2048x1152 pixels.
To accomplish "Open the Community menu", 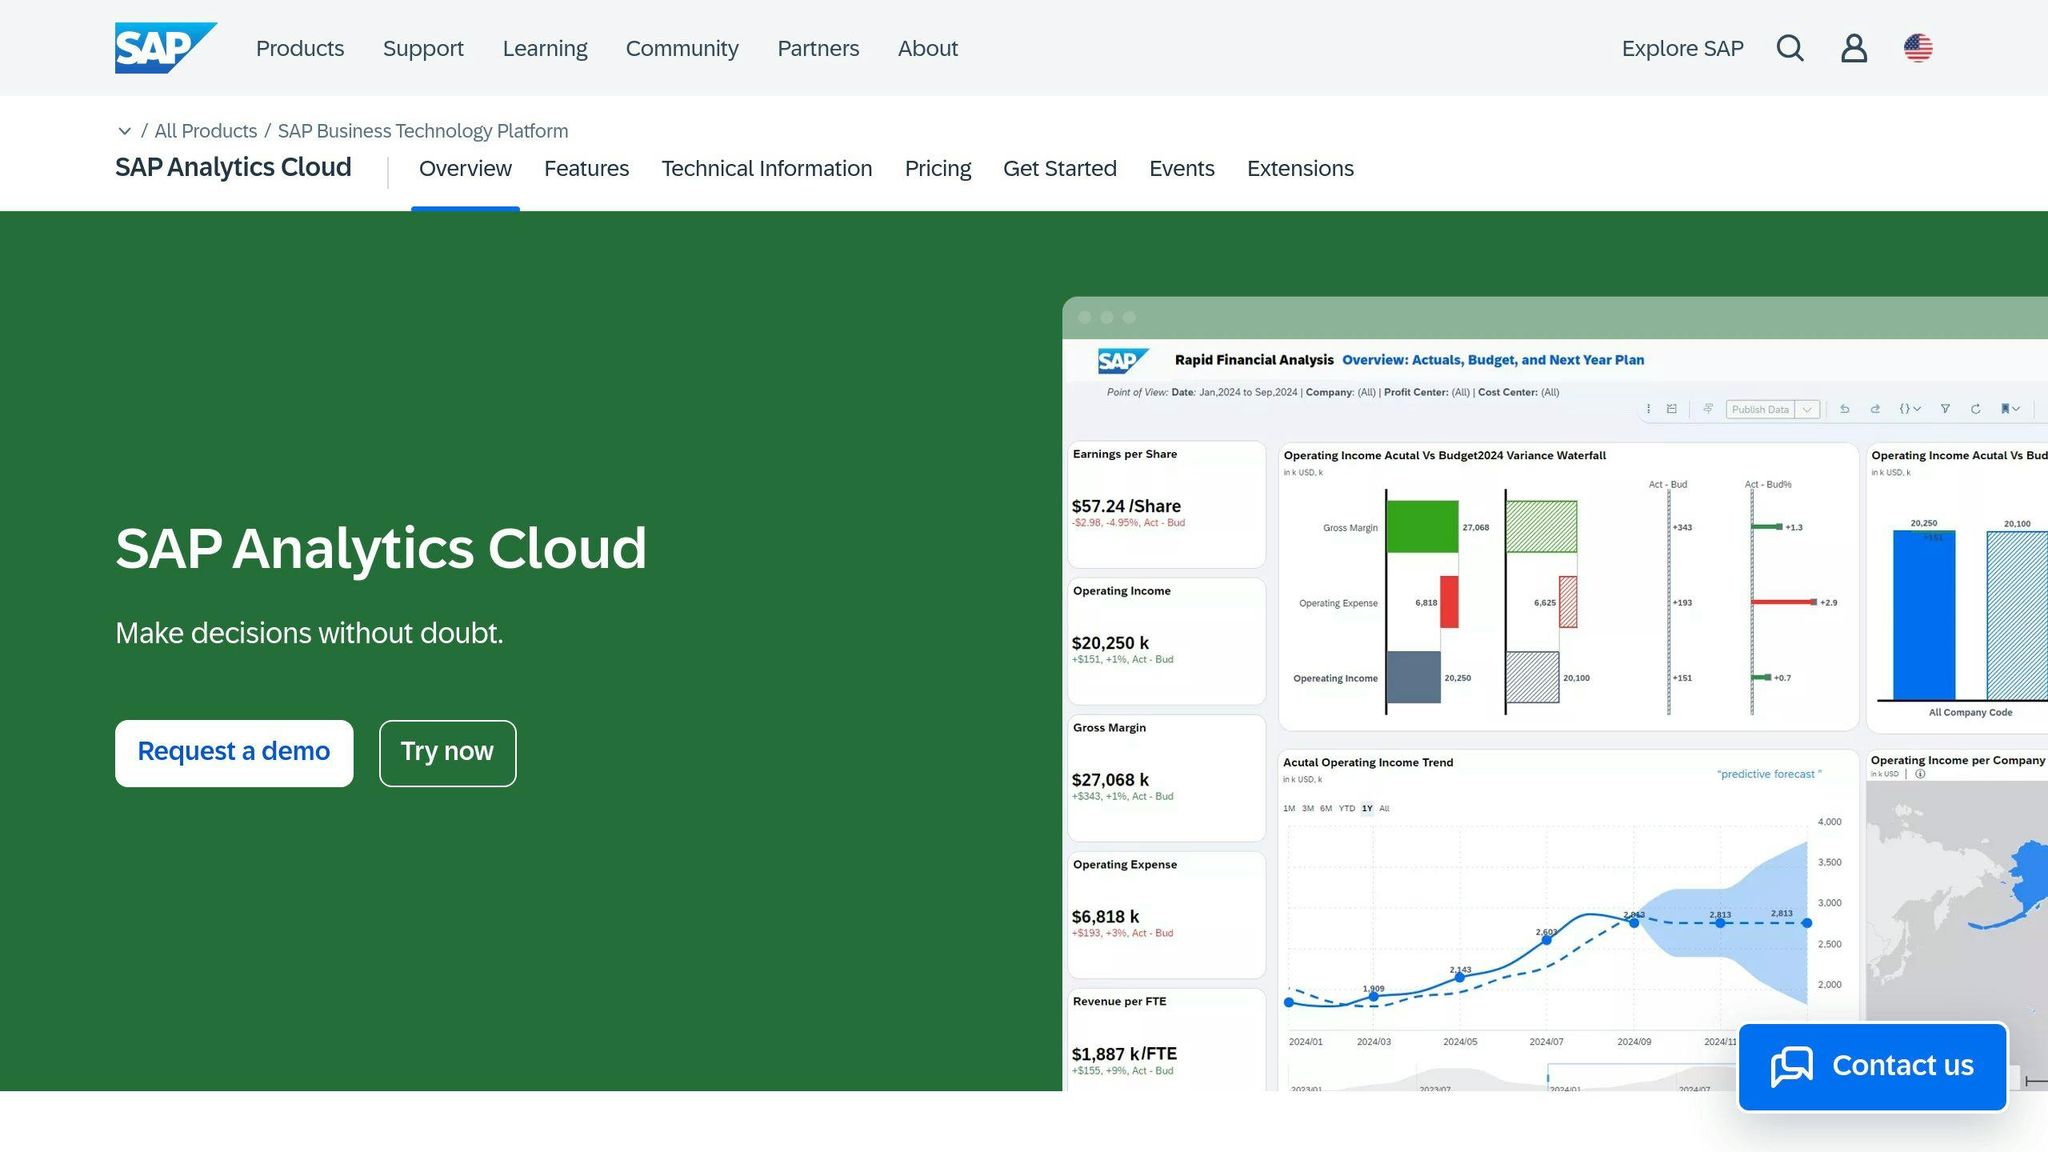I will tap(682, 48).
